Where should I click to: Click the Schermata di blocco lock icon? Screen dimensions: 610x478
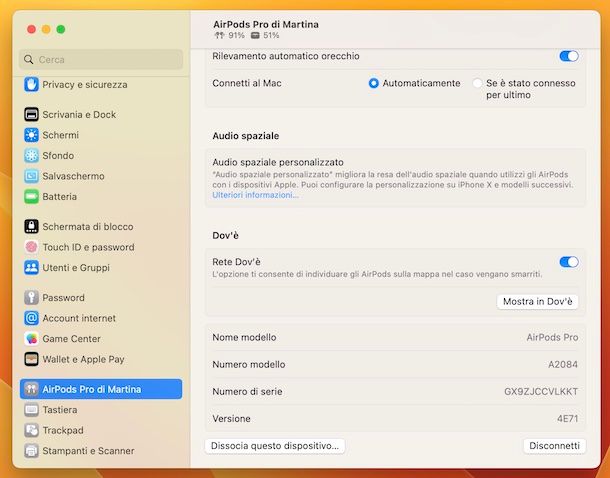click(x=31, y=226)
